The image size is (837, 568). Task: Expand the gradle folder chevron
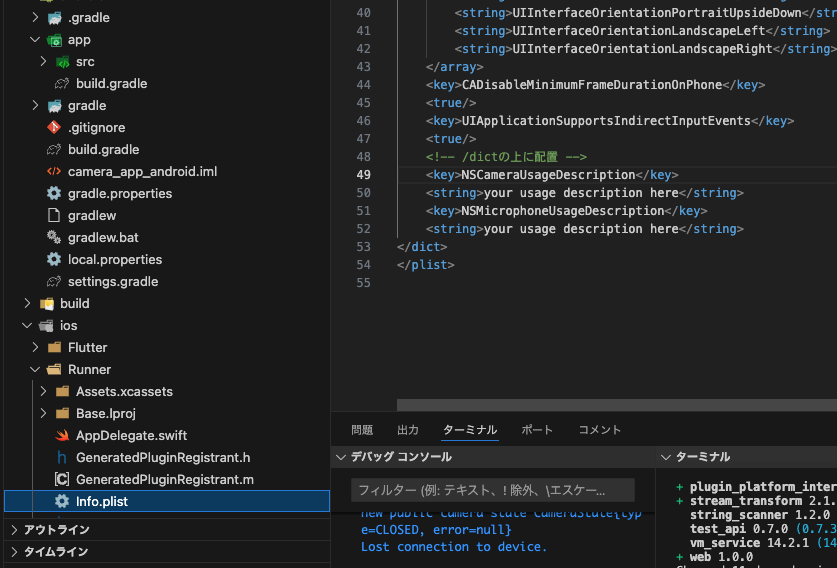pos(35,106)
